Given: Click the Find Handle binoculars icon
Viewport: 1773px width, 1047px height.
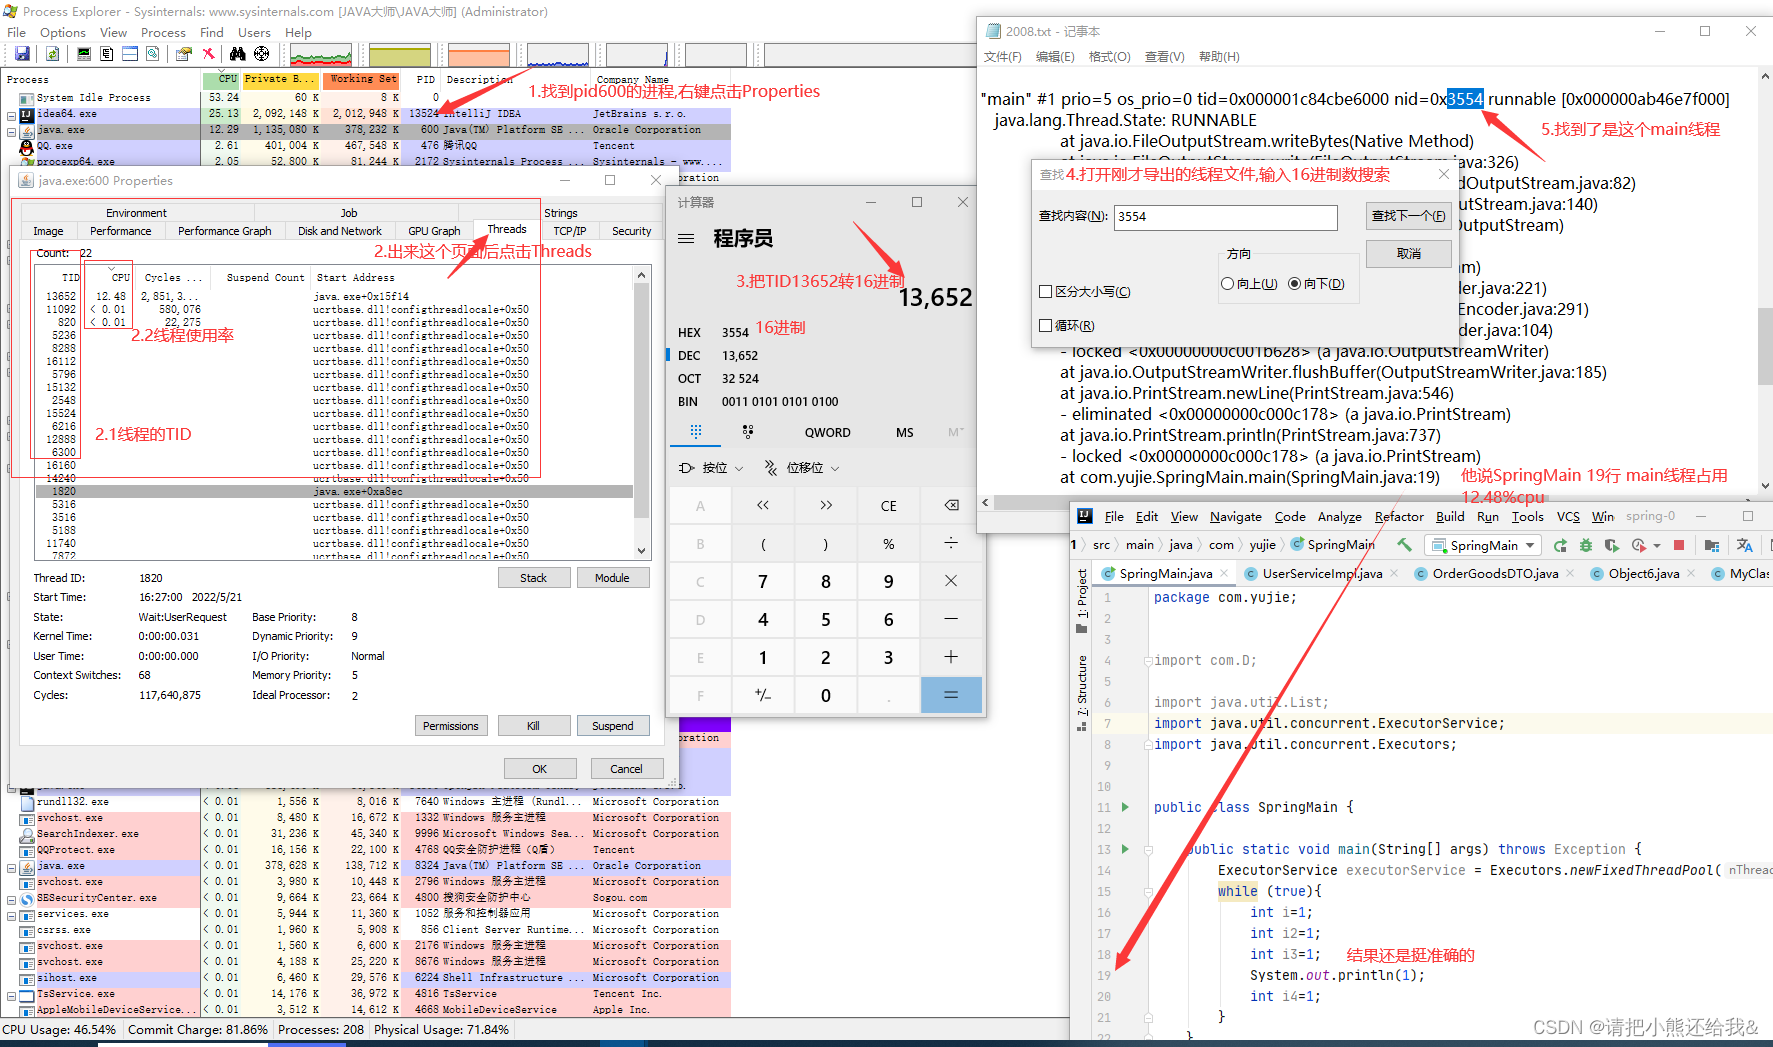Looking at the screenshot, I should [x=238, y=54].
